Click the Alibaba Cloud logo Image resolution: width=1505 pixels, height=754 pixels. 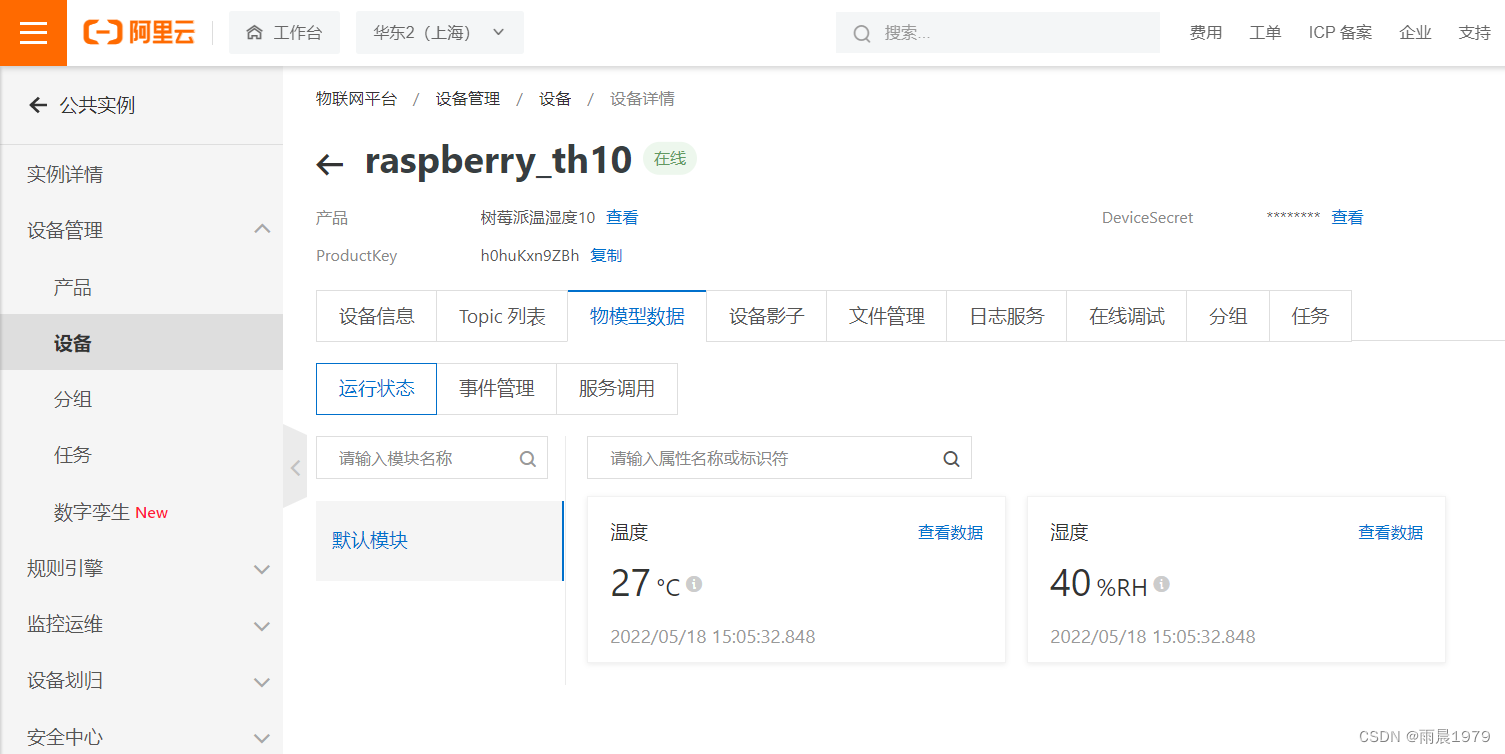point(139,33)
